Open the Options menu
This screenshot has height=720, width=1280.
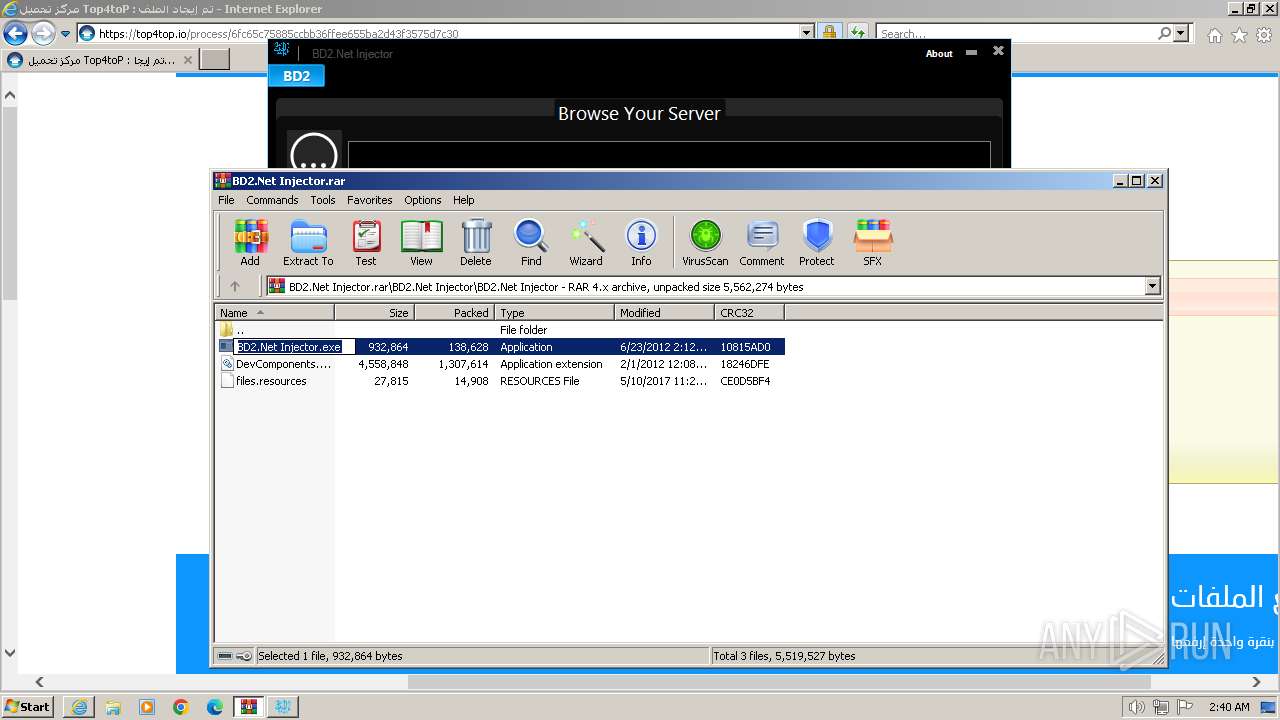coord(423,200)
